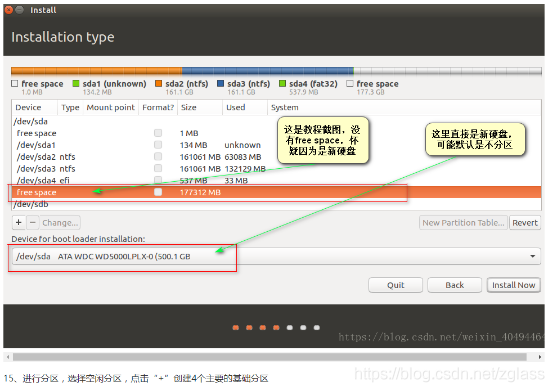Click the sda2 (ntfs) legend label

(x=187, y=84)
